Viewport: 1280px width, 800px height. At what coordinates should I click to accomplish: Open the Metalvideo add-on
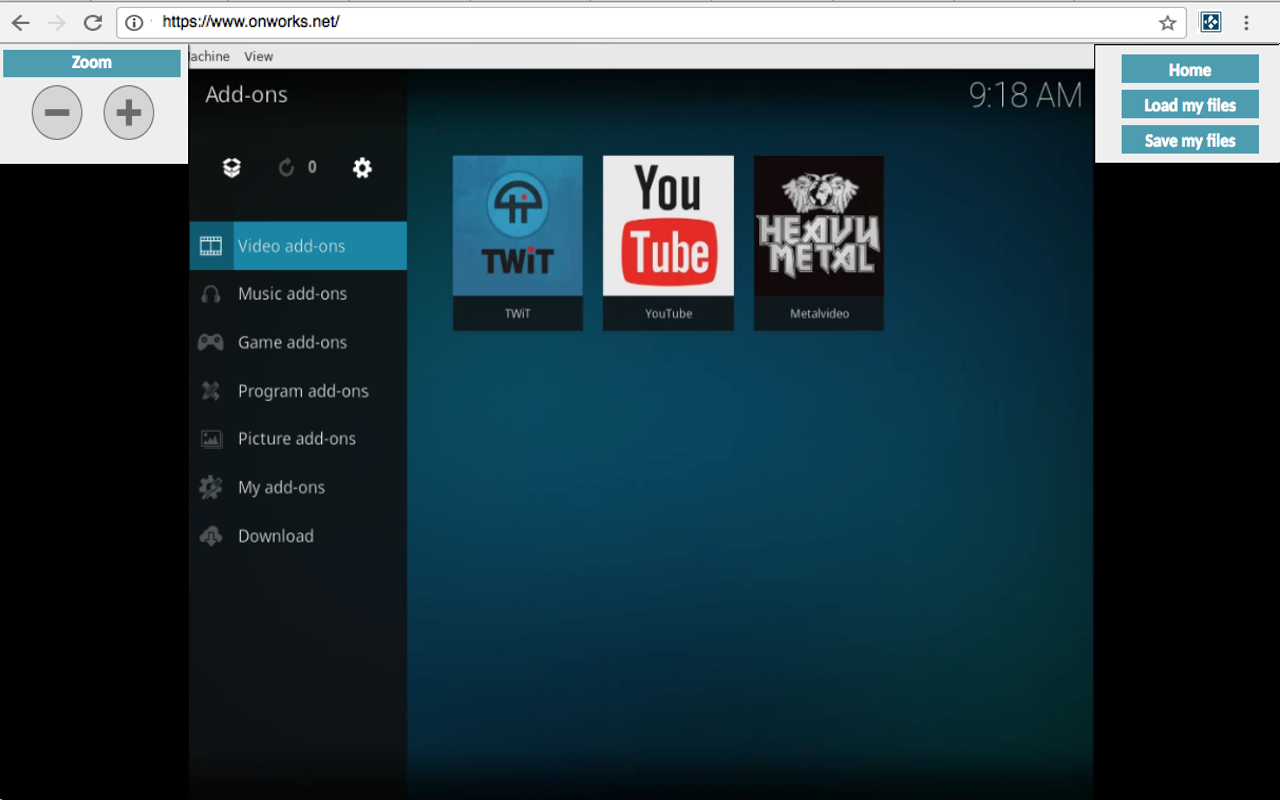[819, 243]
